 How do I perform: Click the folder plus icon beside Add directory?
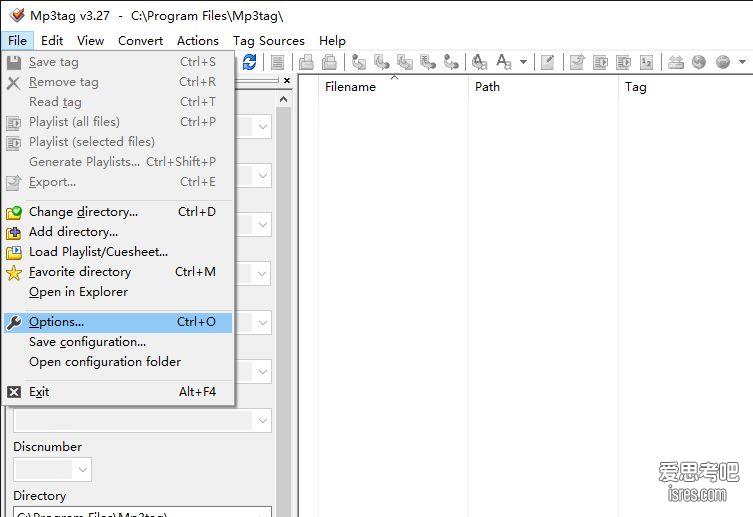[x=13, y=232]
